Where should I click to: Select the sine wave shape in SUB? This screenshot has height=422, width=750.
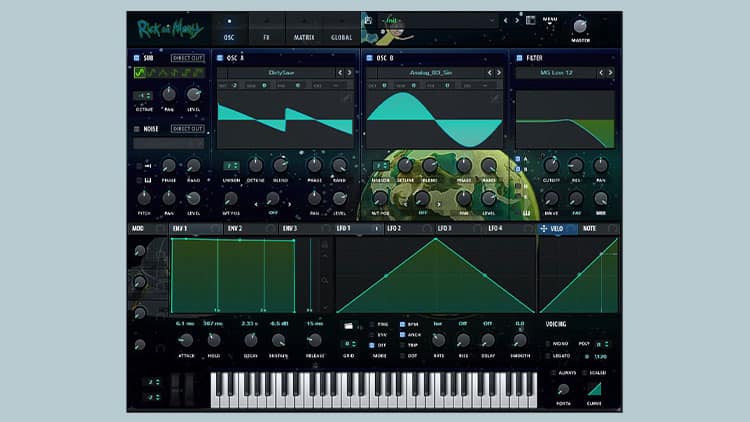coord(139,73)
